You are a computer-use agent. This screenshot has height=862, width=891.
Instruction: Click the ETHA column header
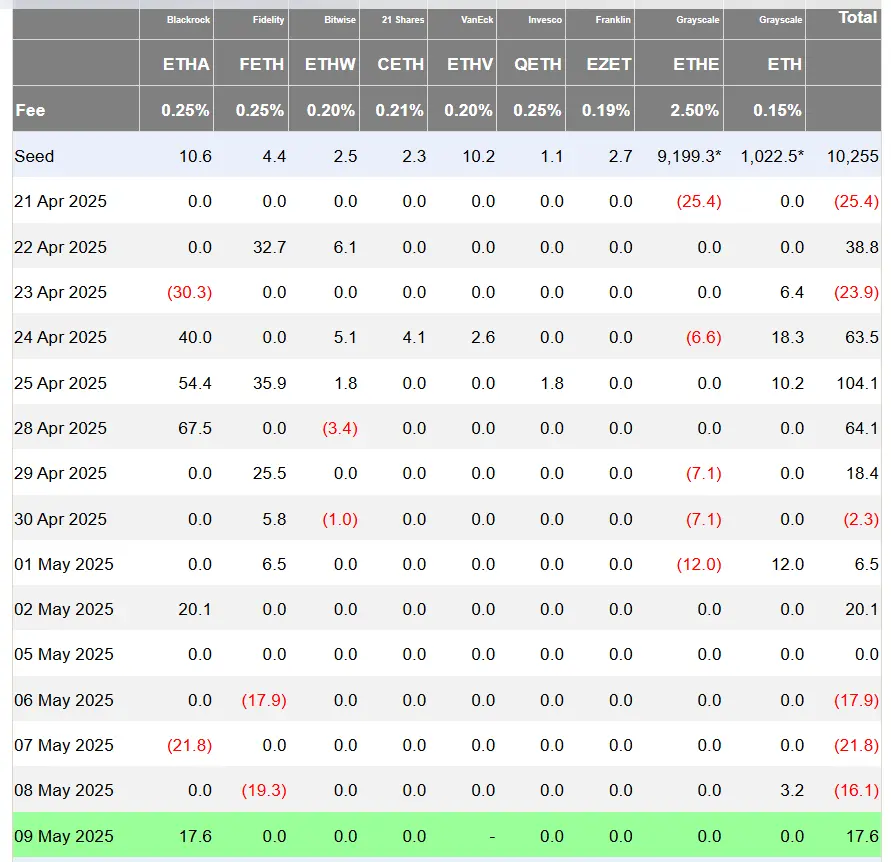[x=186, y=64]
